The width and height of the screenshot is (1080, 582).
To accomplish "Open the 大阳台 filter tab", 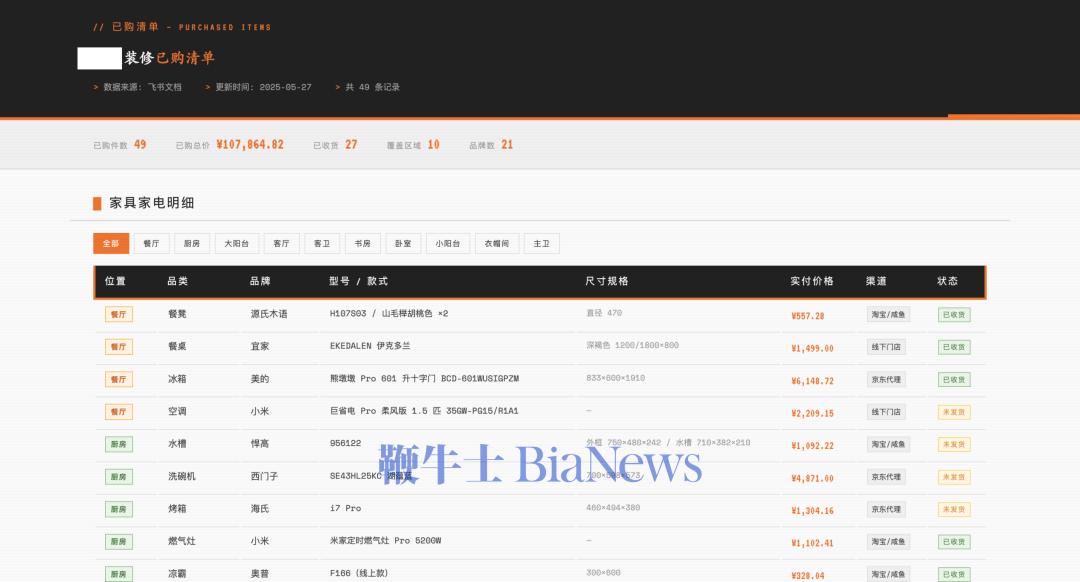I will pyautogui.click(x=236, y=243).
